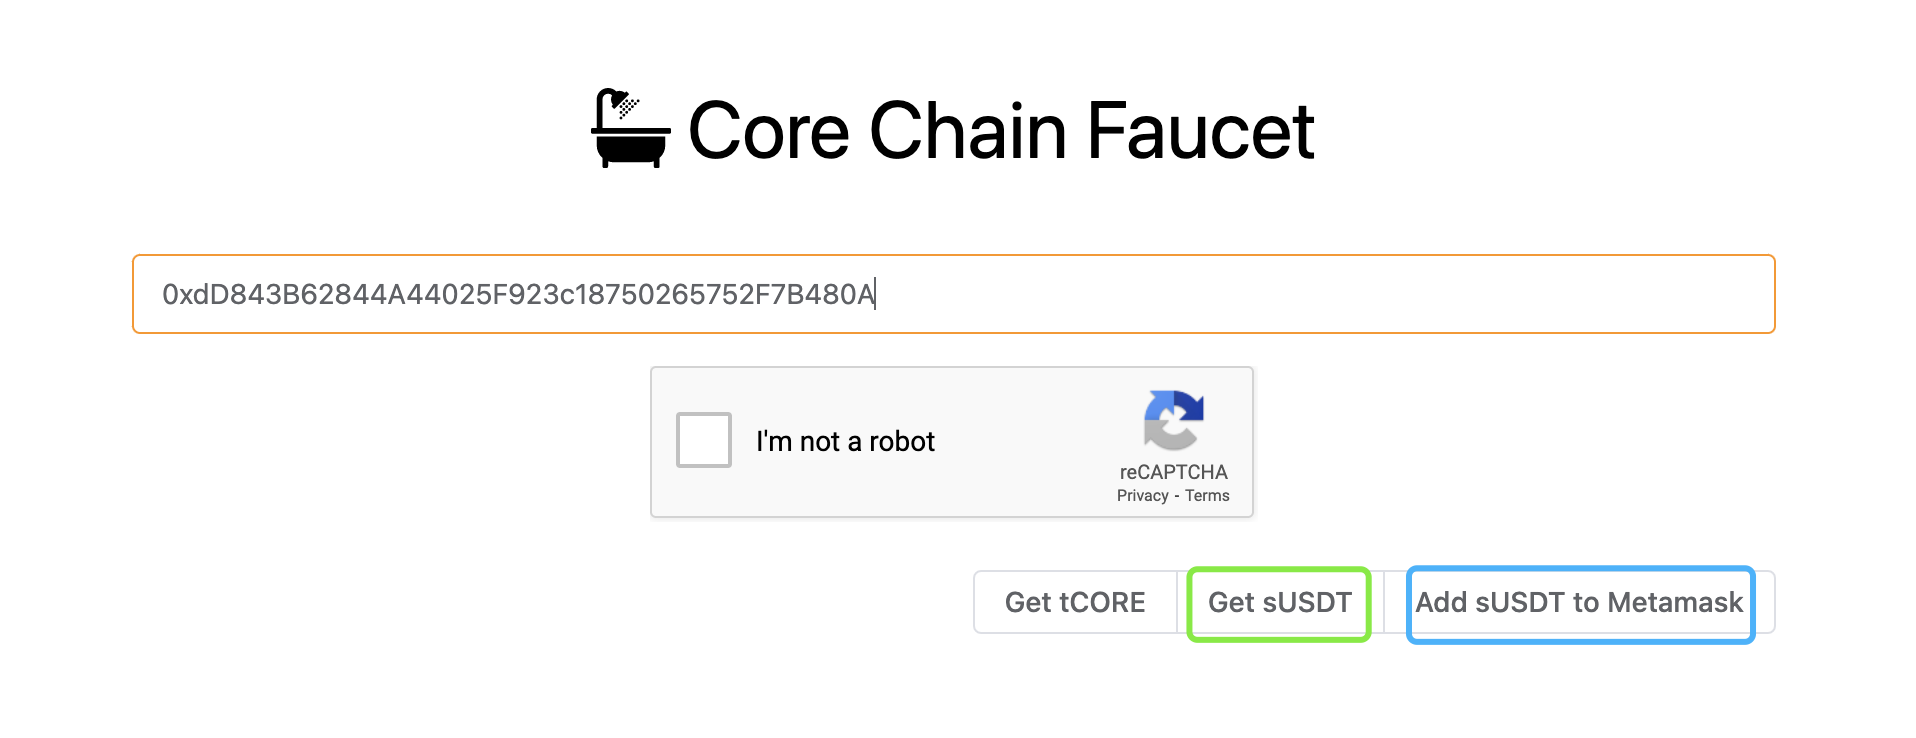Click the reCAPTCHA logo icon
The image size is (1916, 738).
point(1173,420)
